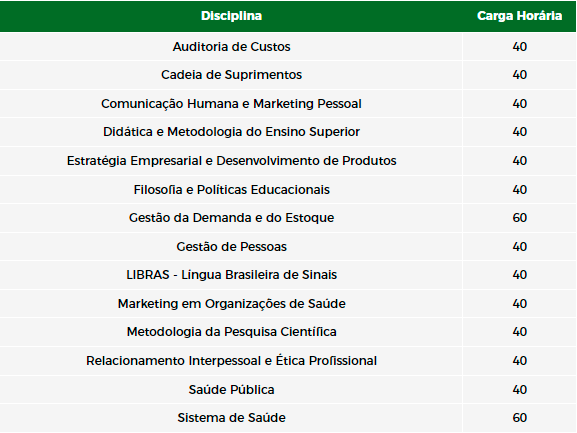This screenshot has width=577, height=433.
Task: Click Metodologia da Pesquisa Científica
Action: [x=231, y=332]
